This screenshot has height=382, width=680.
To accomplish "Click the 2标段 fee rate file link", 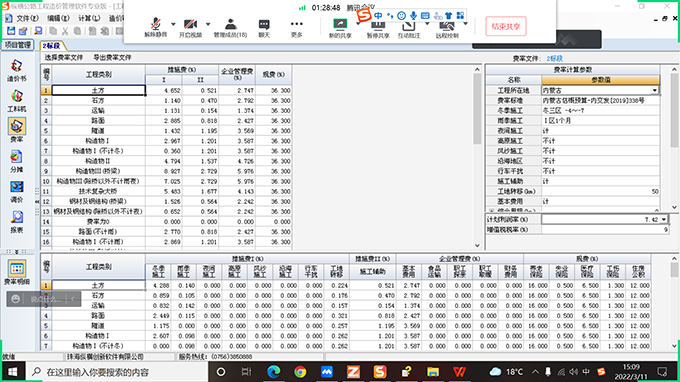I will (x=555, y=58).
